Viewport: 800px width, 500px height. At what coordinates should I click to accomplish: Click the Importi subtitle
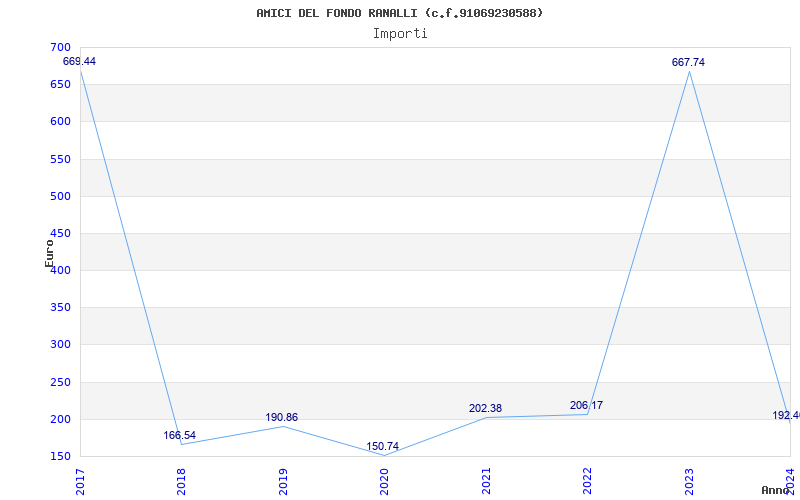click(400, 34)
